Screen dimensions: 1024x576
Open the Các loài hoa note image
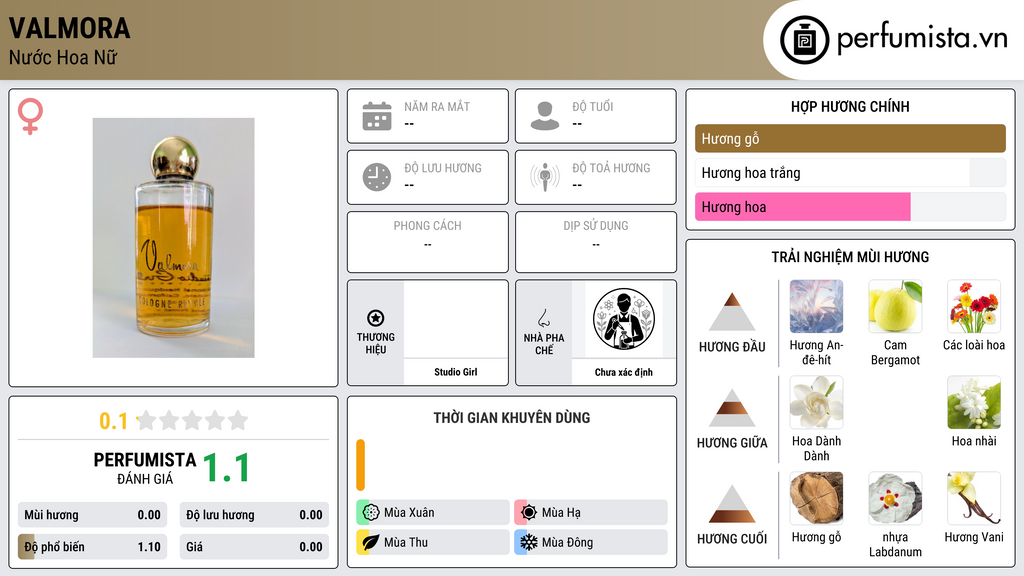click(x=974, y=306)
